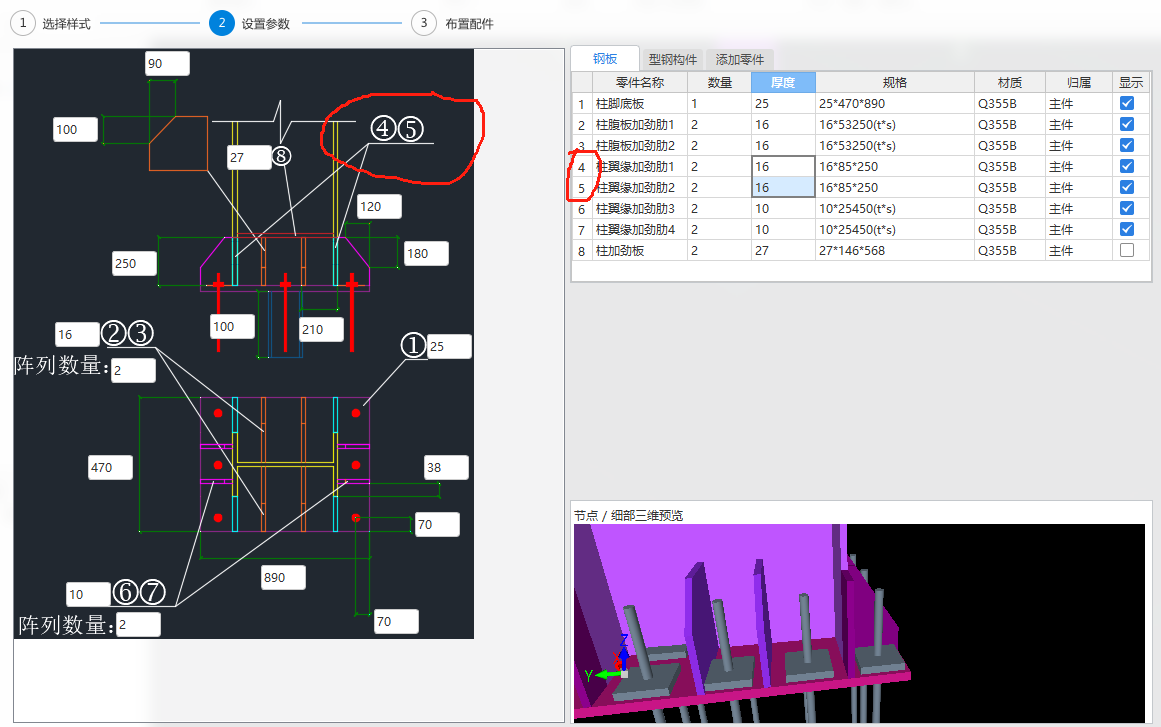Click the 3D node preview viewport
The height and width of the screenshot is (727, 1161).
pyautogui.click(x=859, y=623)
